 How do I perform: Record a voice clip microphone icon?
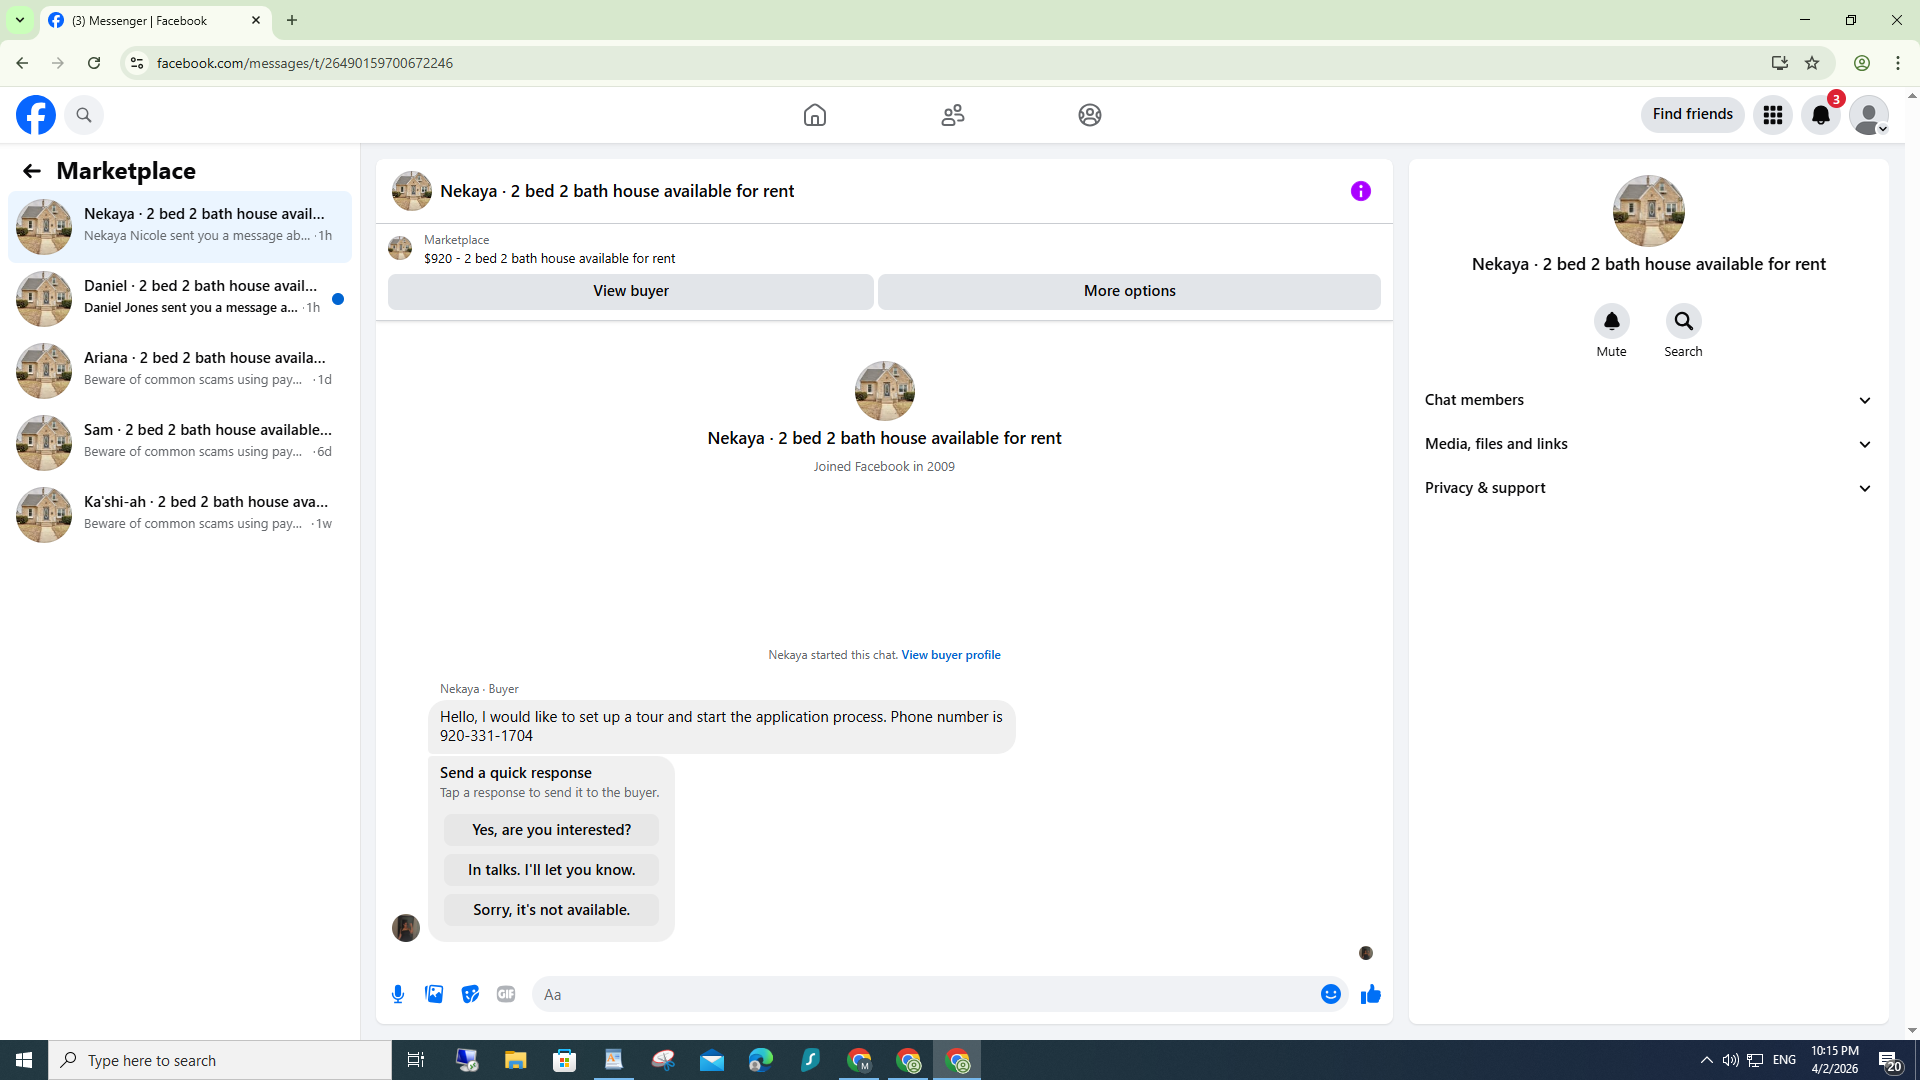398,994
